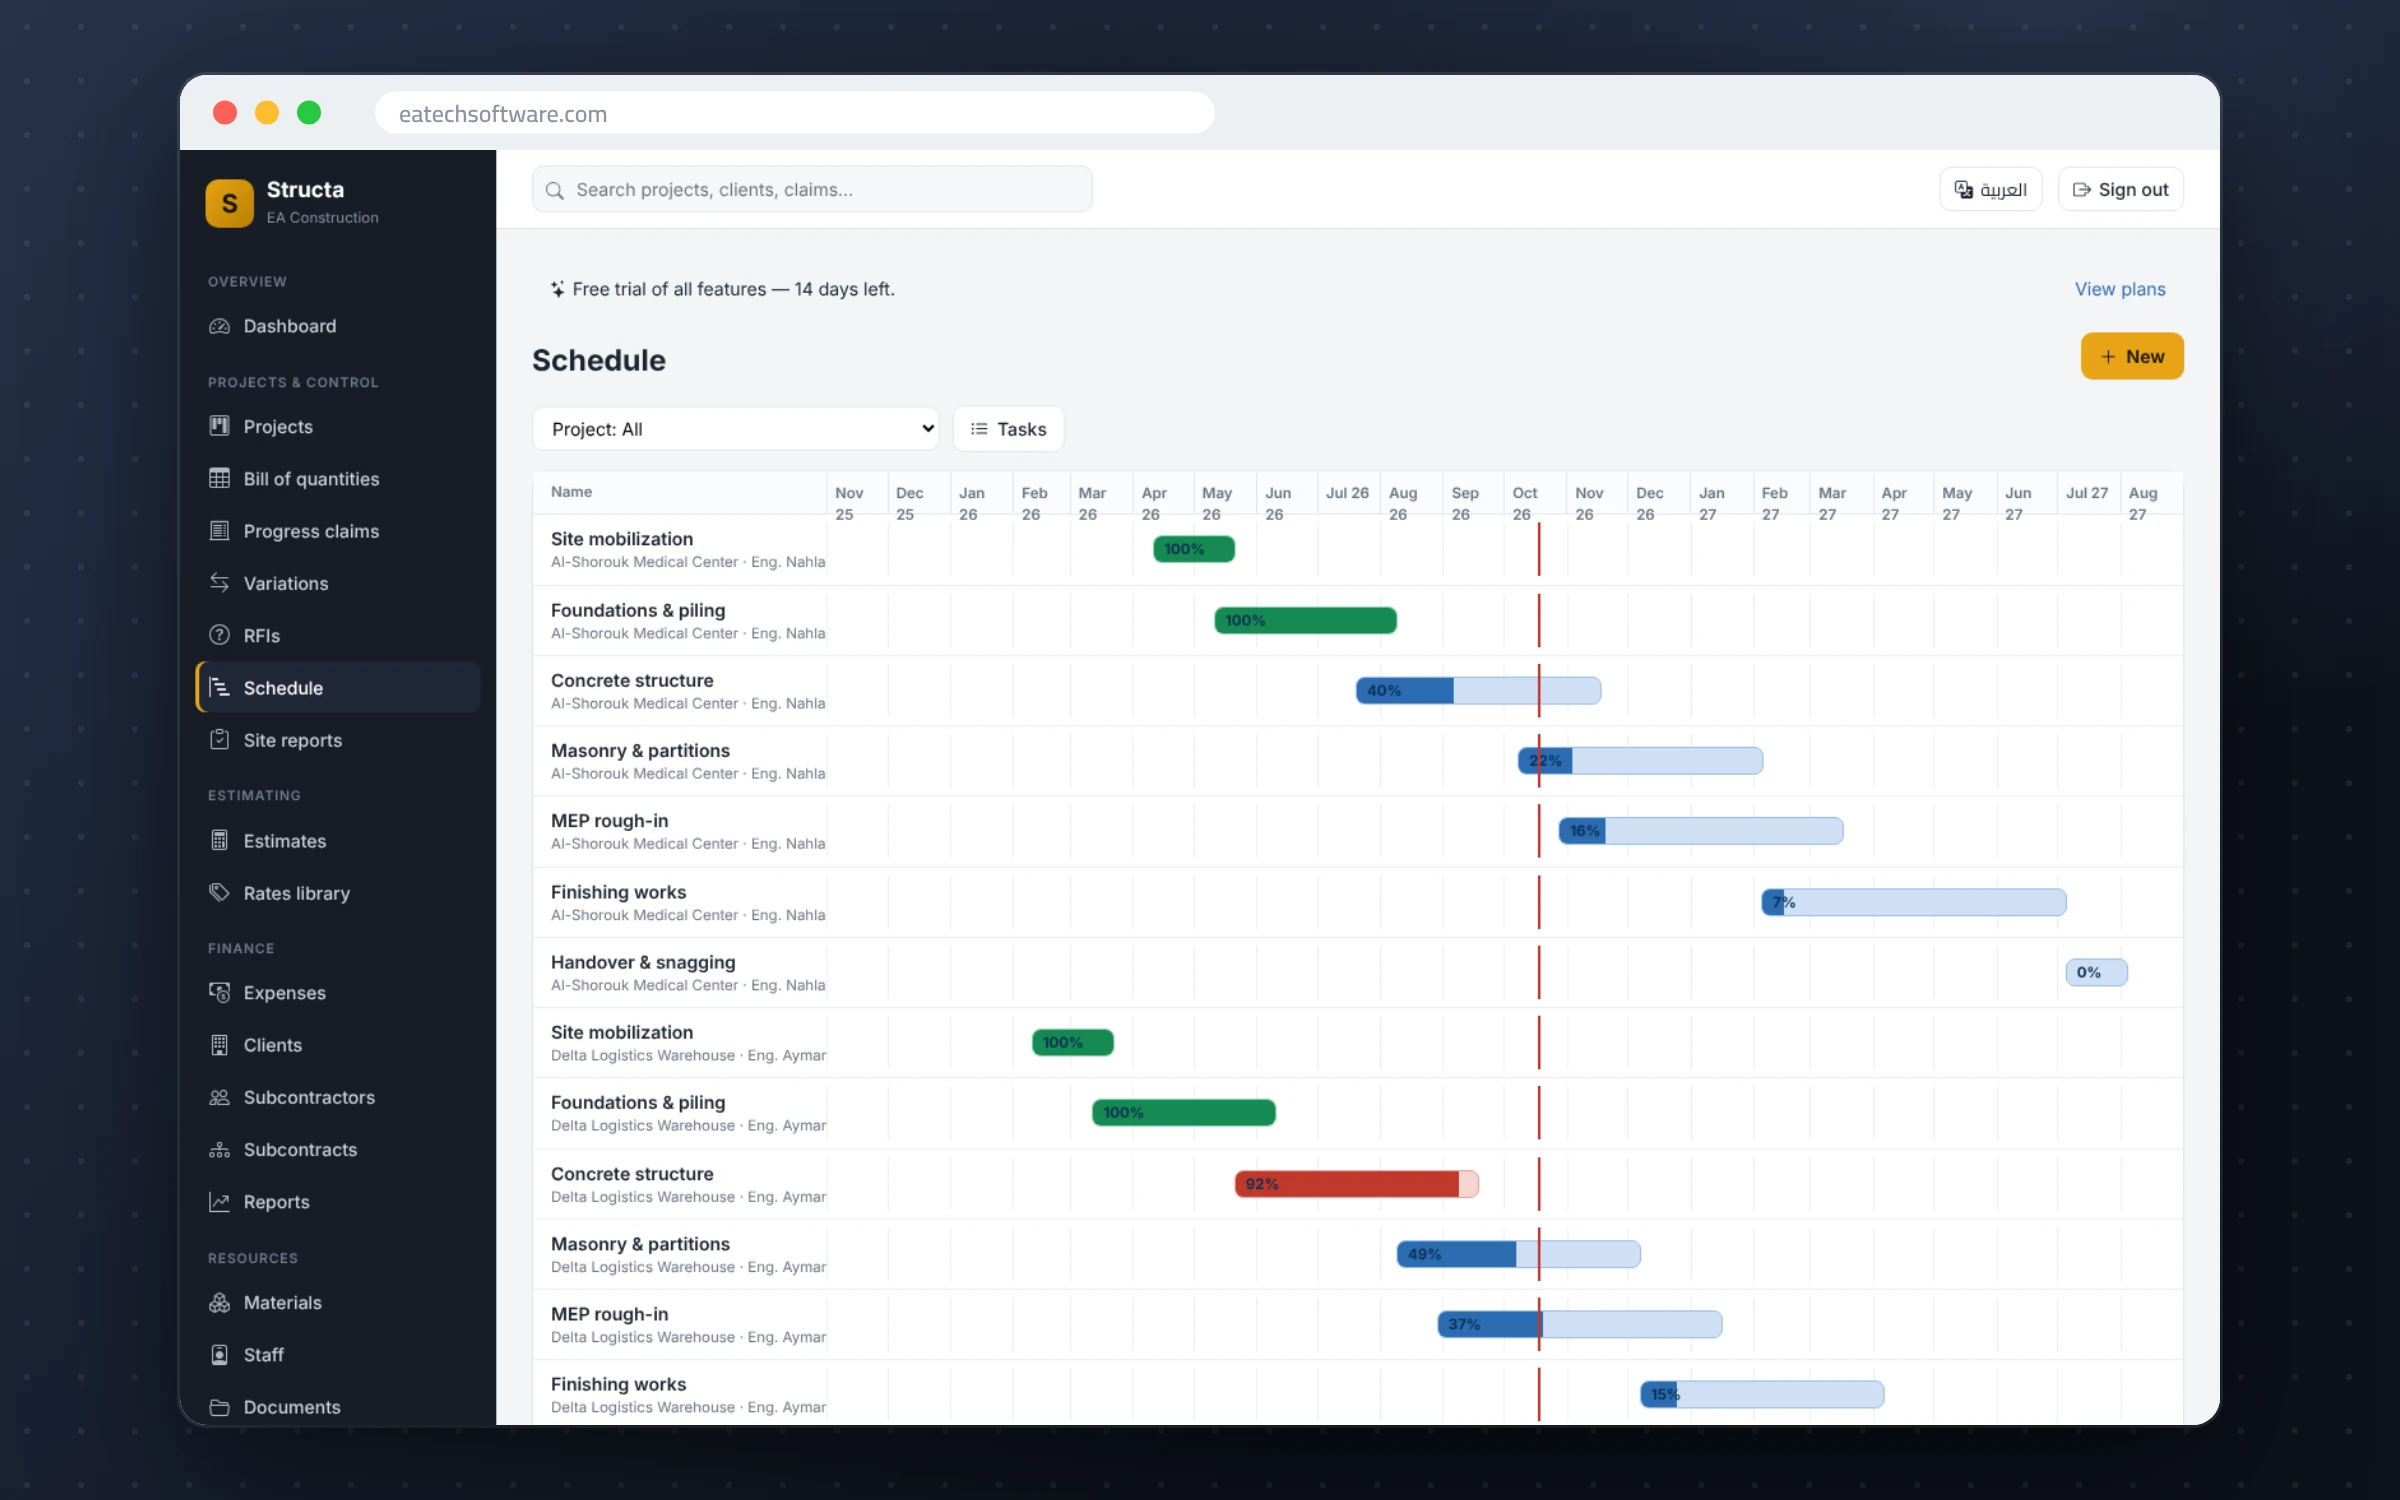Select the Materials icon
The height and width of the screenshot is (1500, 2400).
click(x=219, y=1302)
